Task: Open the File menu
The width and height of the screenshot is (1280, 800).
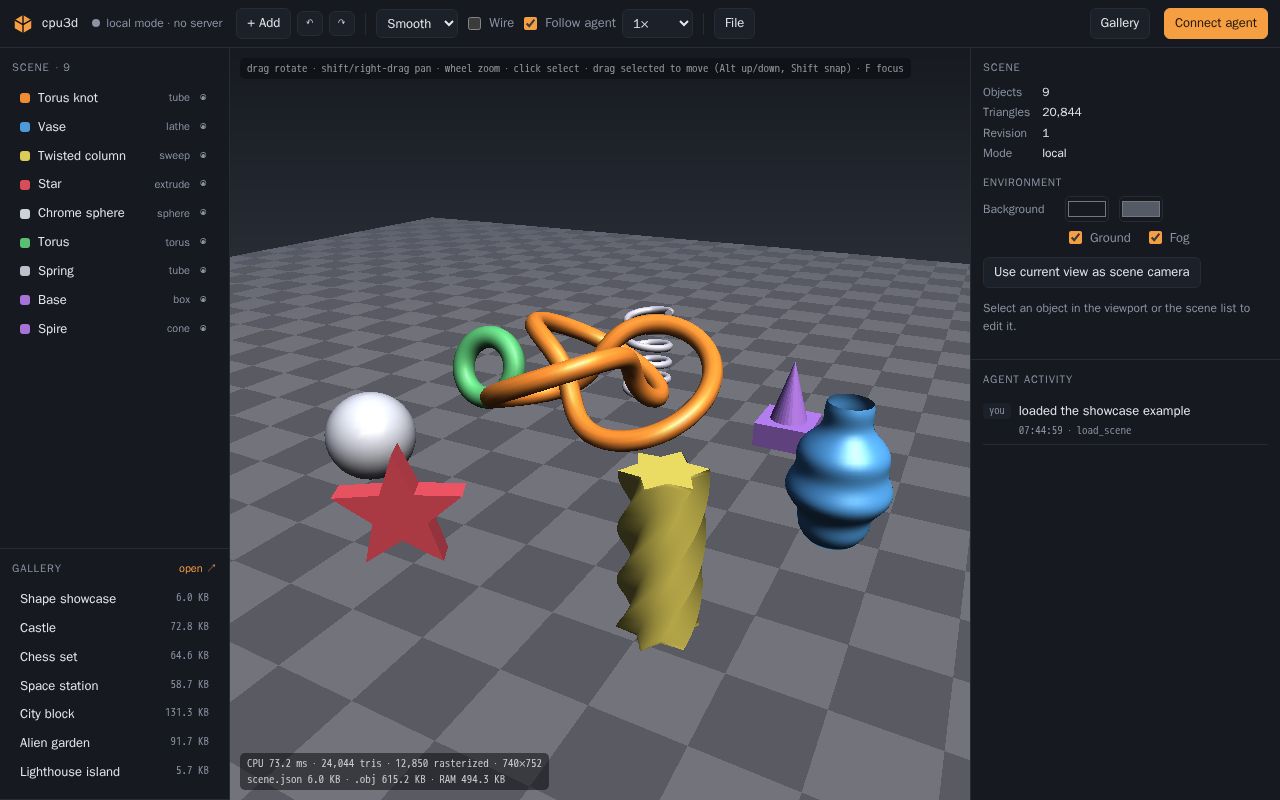Action: click(x=734, y=23)
